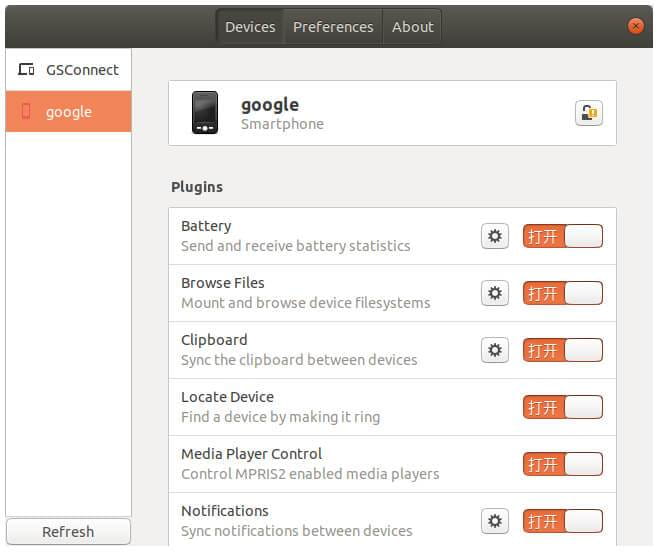Click the red phone icon in sidebar
This screenshot has width=662, height=555.
click(x=26, y=112)
